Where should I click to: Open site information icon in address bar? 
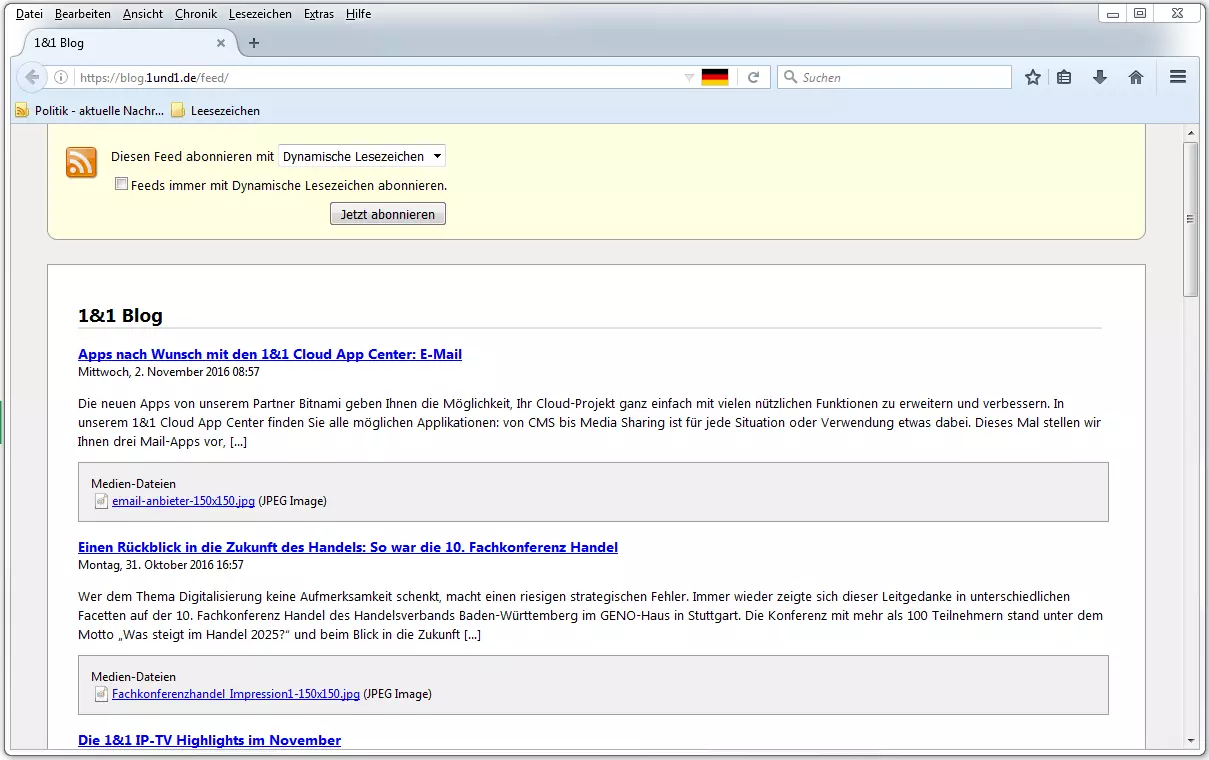click(60, 77)
